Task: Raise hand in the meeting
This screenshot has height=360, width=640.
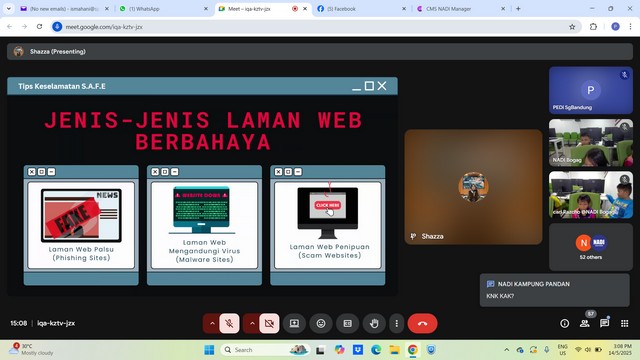Action: 374,323
